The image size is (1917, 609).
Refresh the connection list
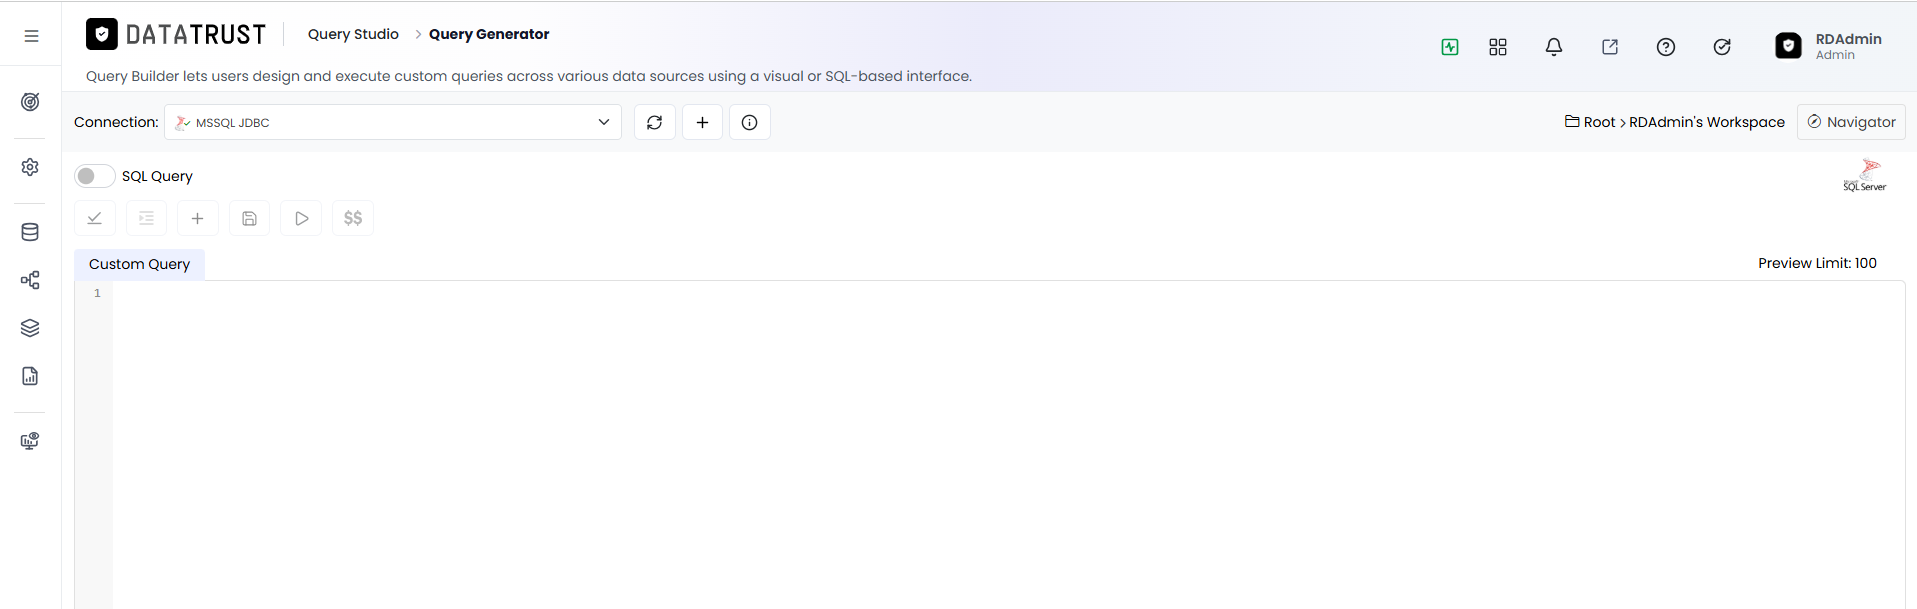click(655, 122)
